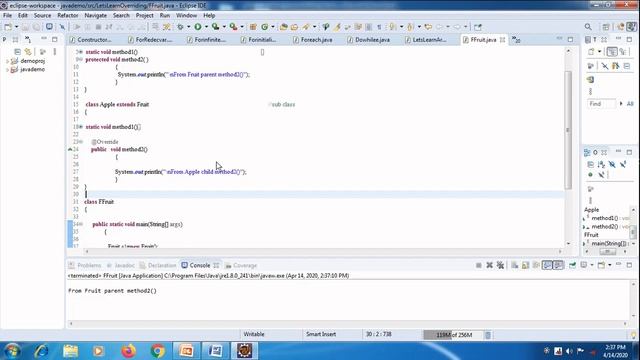The image size is (640, 360).
Task: Open the Source menu
Action: point(42,16)
